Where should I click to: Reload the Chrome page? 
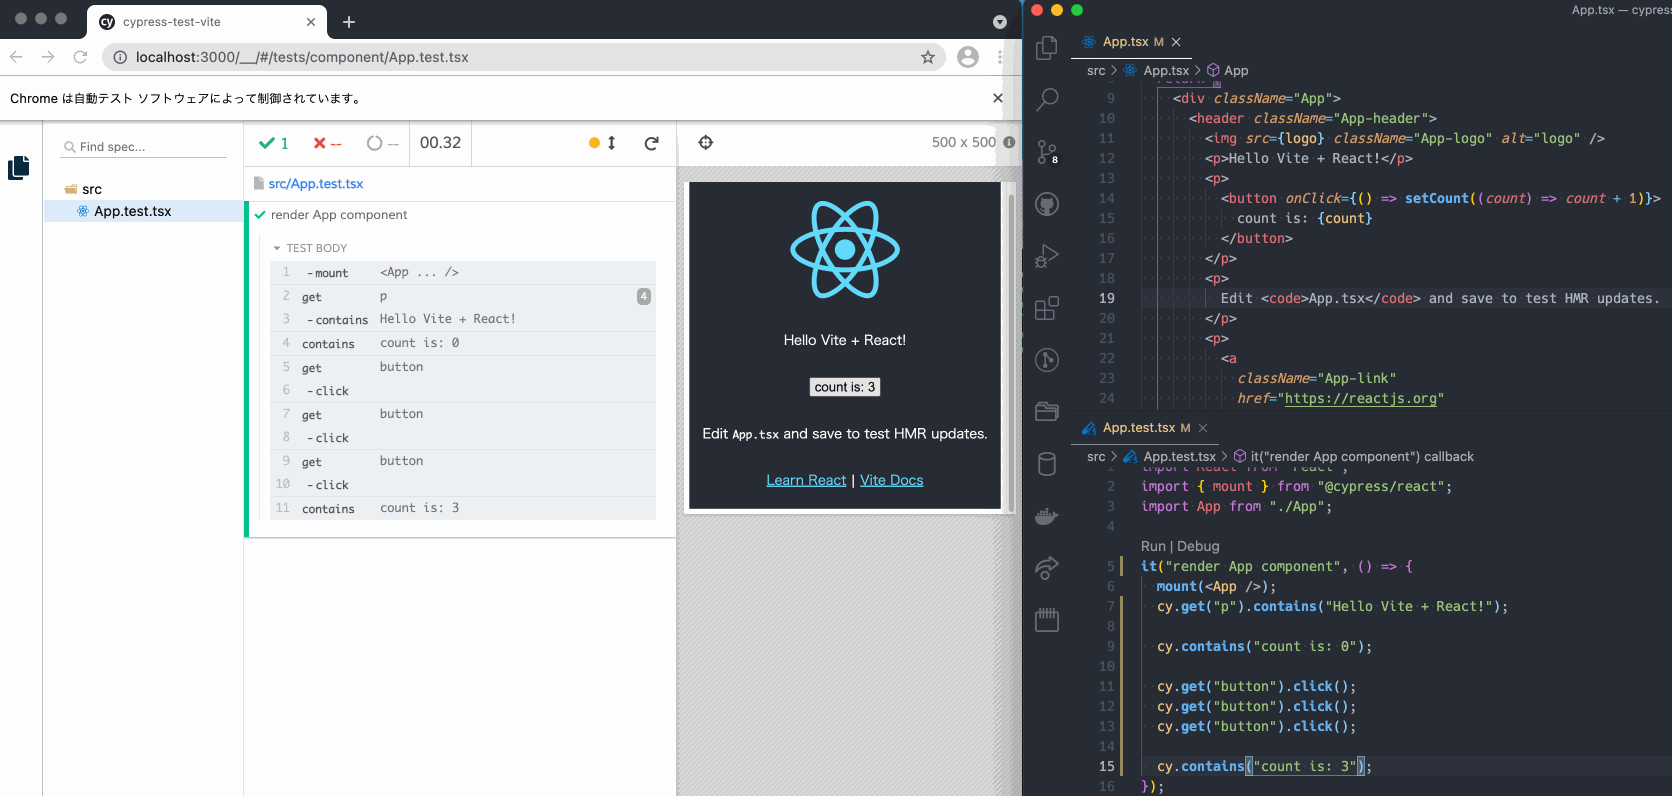tap(80, 57)
